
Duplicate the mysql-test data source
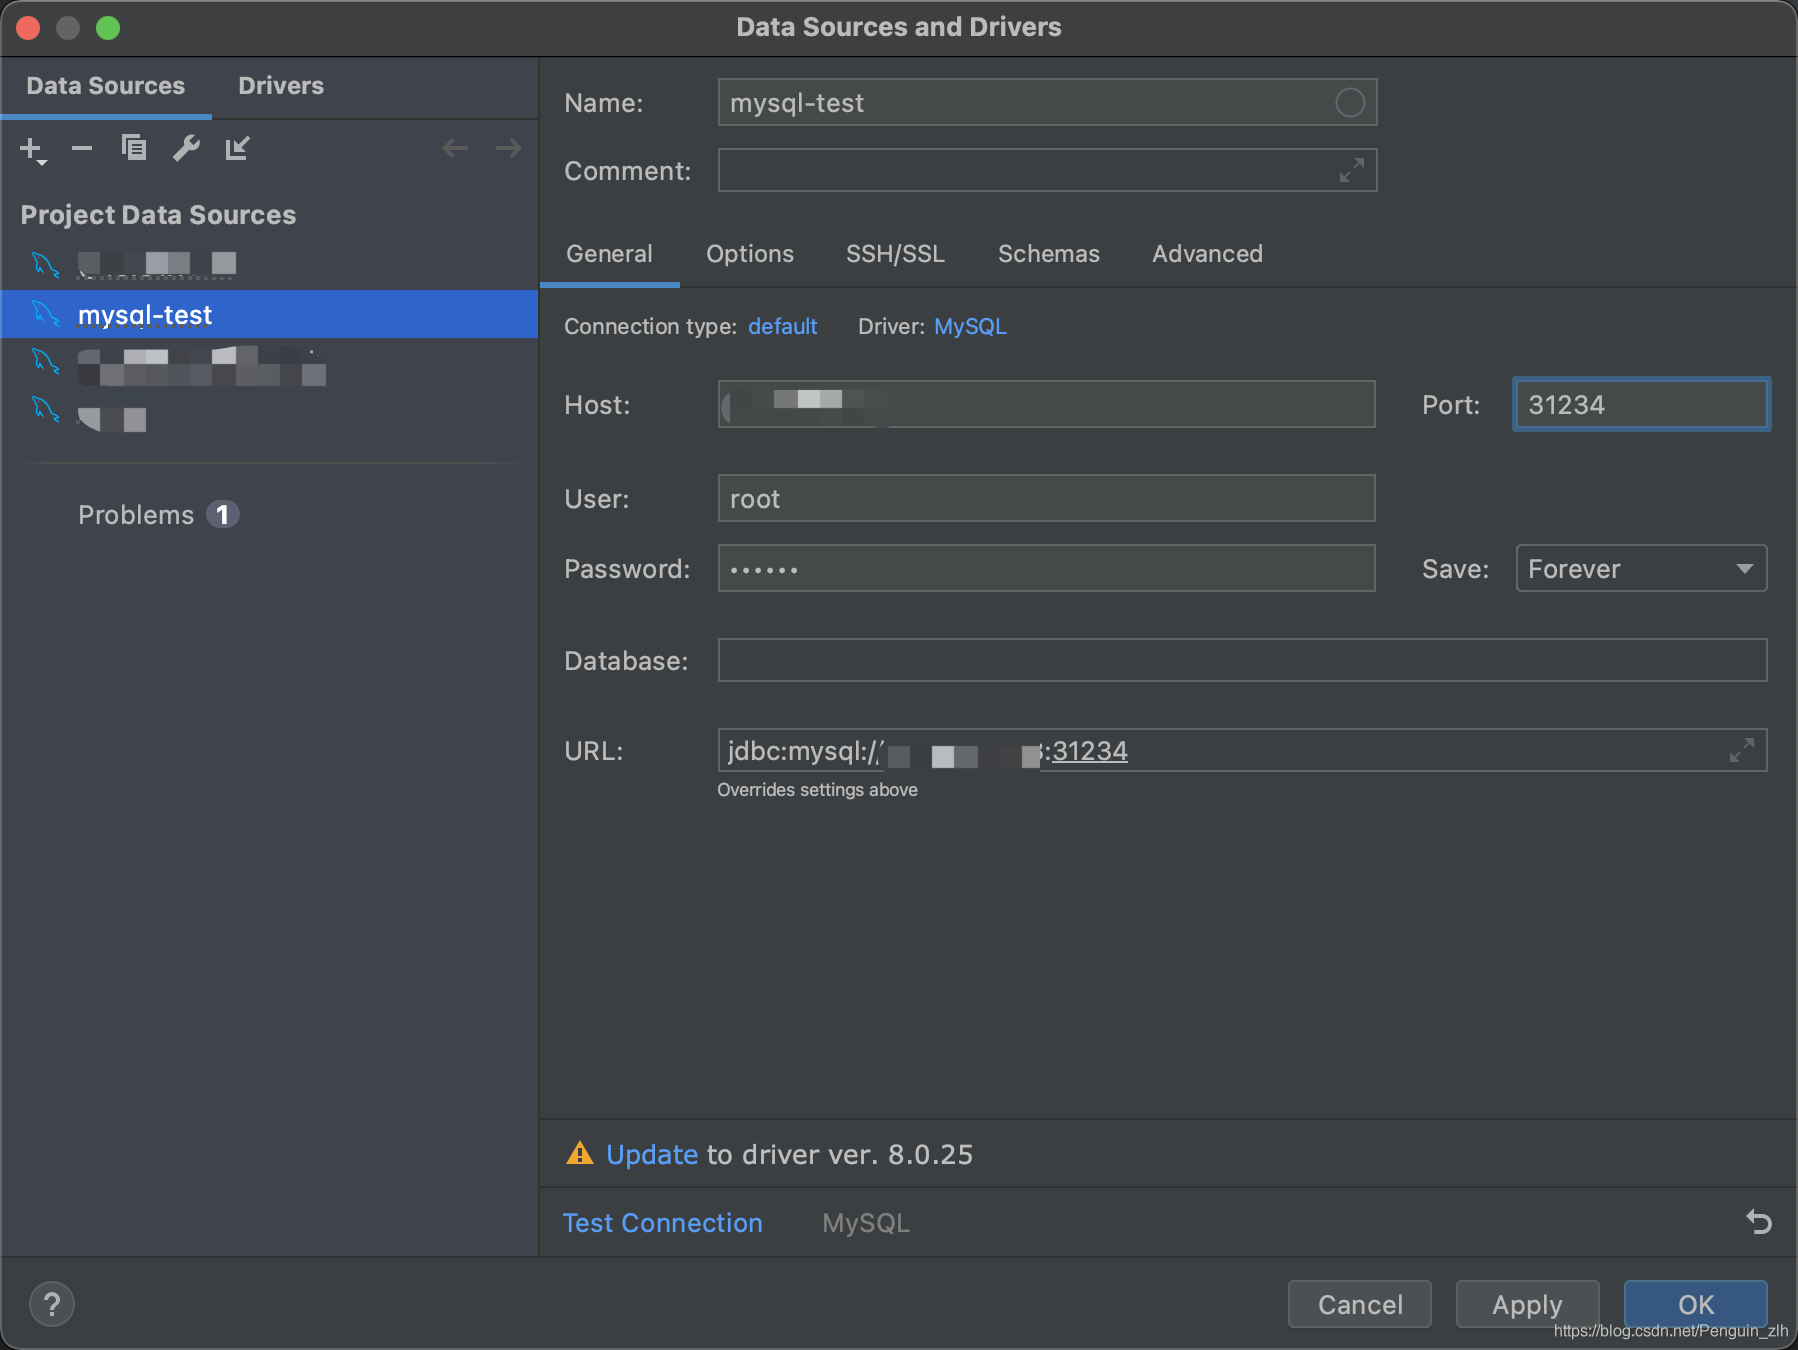click(134, 148)
